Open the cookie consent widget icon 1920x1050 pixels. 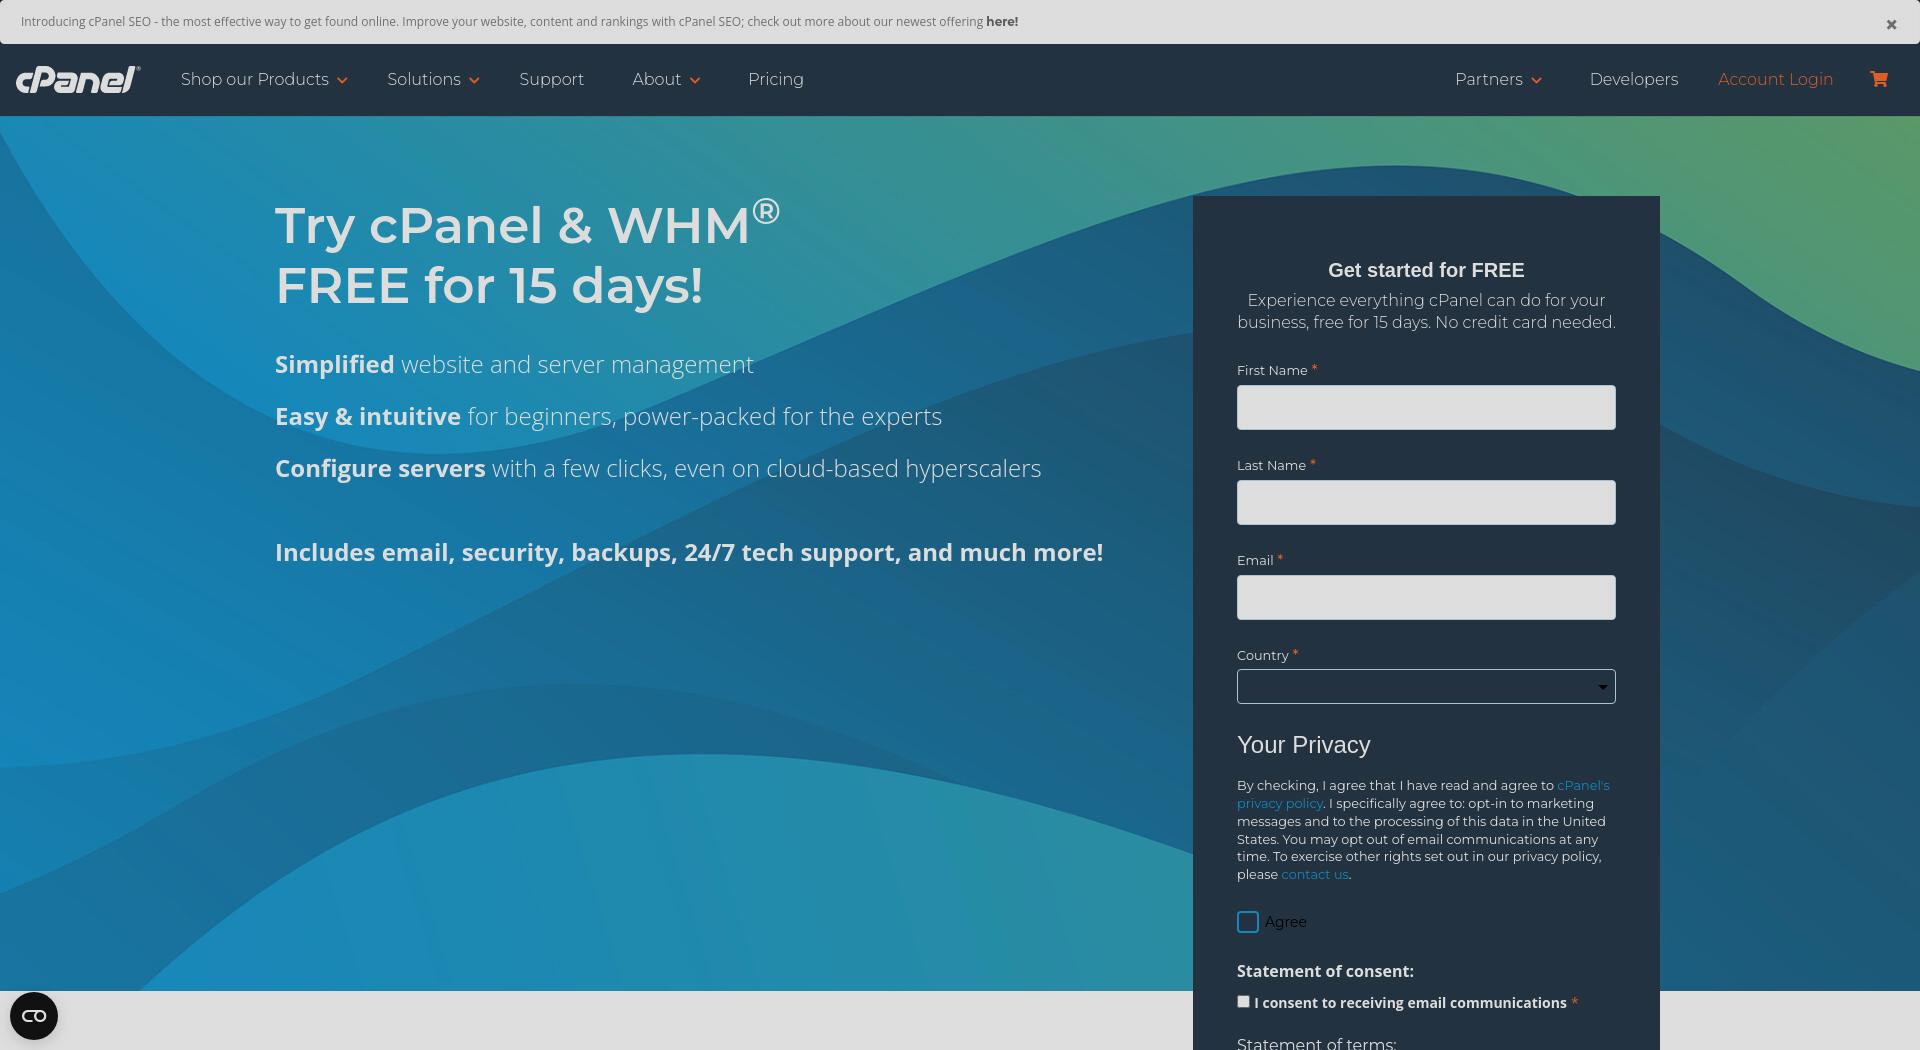(34, 1016)
